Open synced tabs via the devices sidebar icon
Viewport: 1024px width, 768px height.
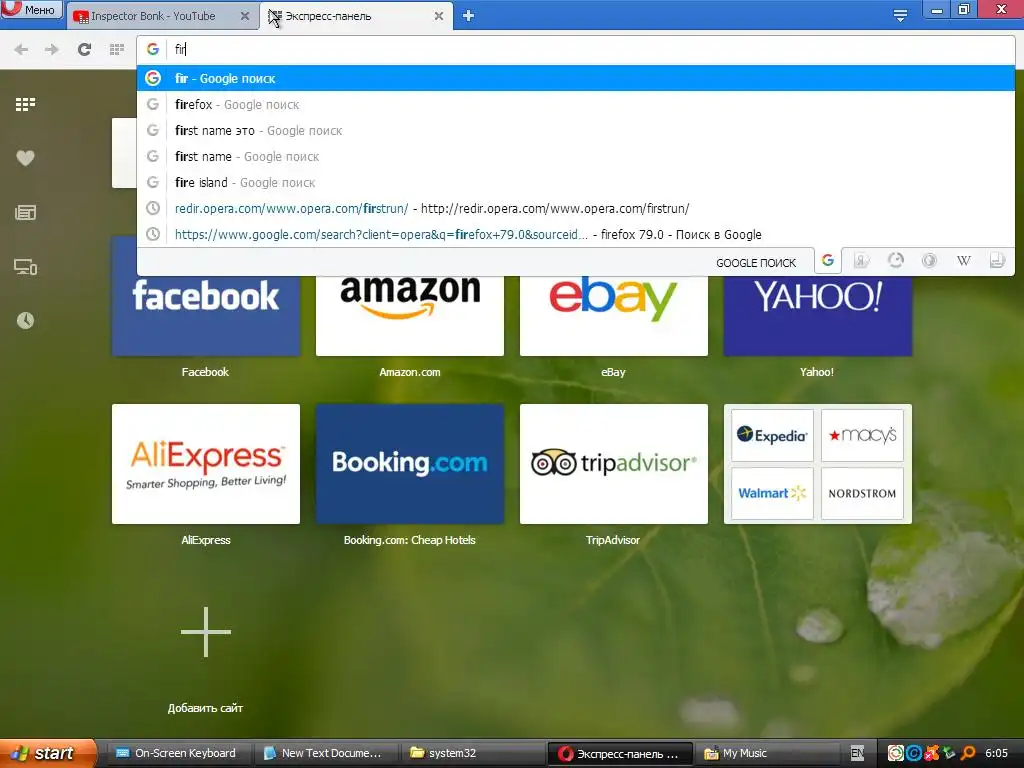coord(25,266)
